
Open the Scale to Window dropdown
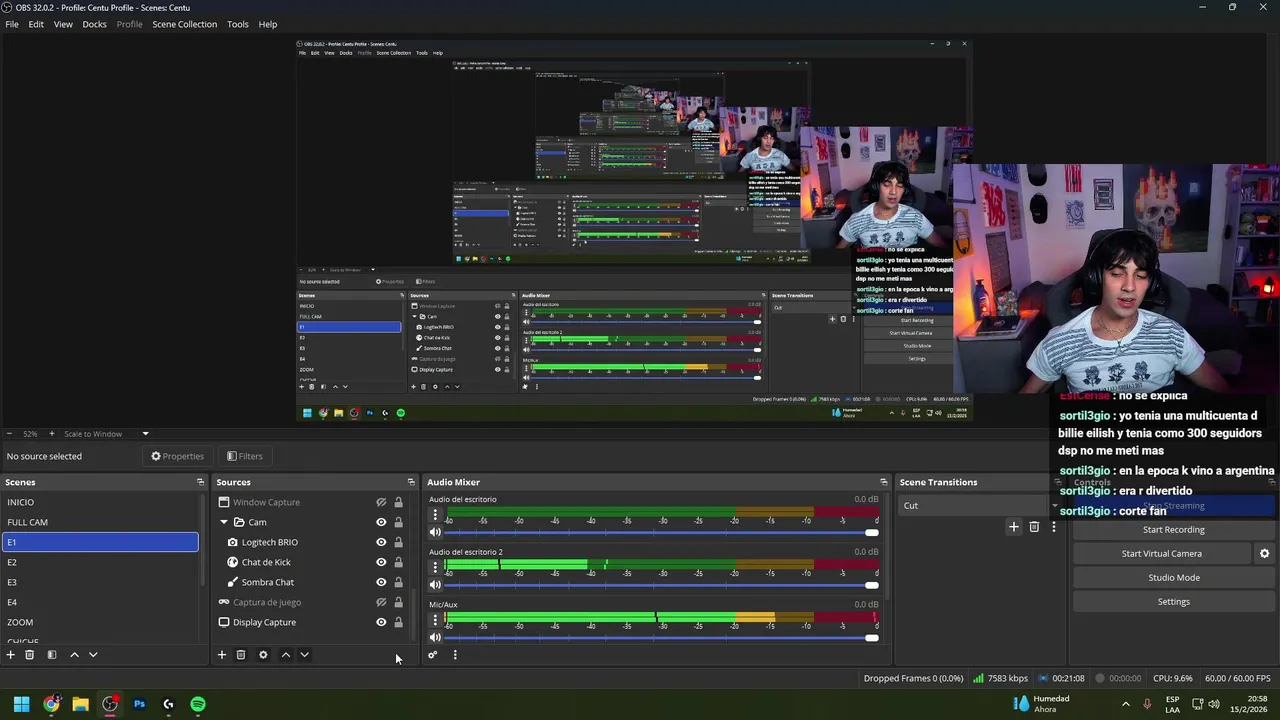click(x=106, y=434)
